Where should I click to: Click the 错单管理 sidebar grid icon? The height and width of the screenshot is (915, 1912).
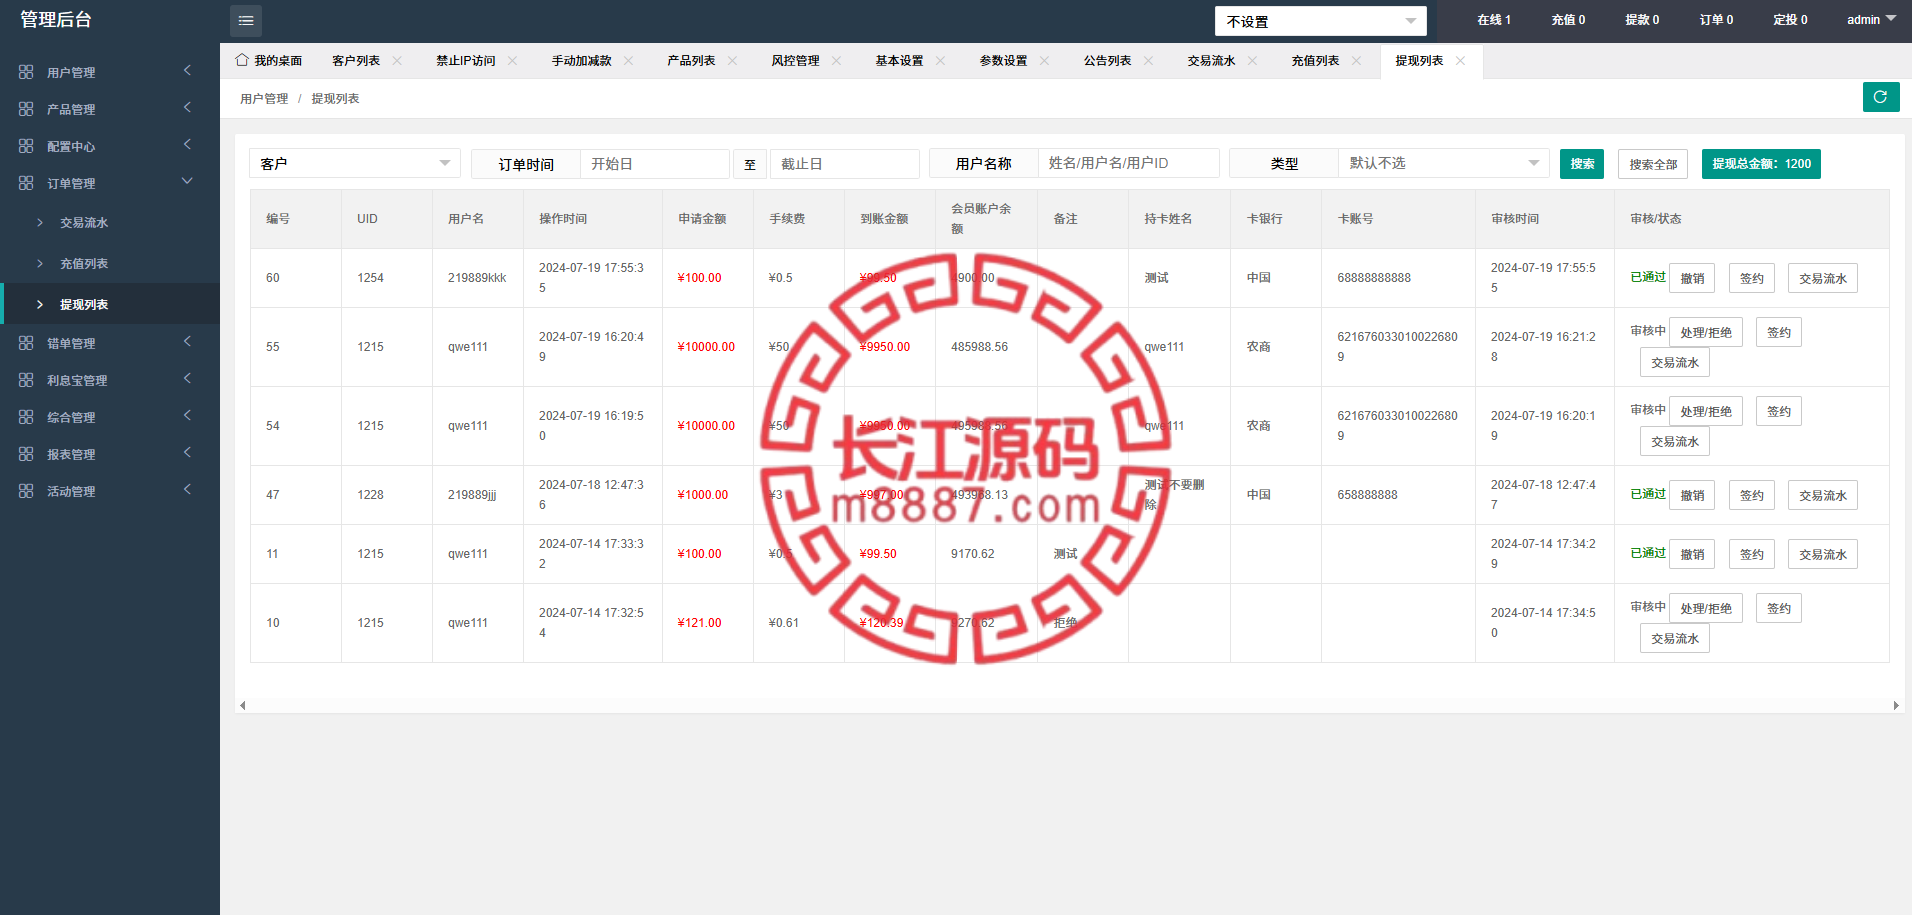click(26, 343)
